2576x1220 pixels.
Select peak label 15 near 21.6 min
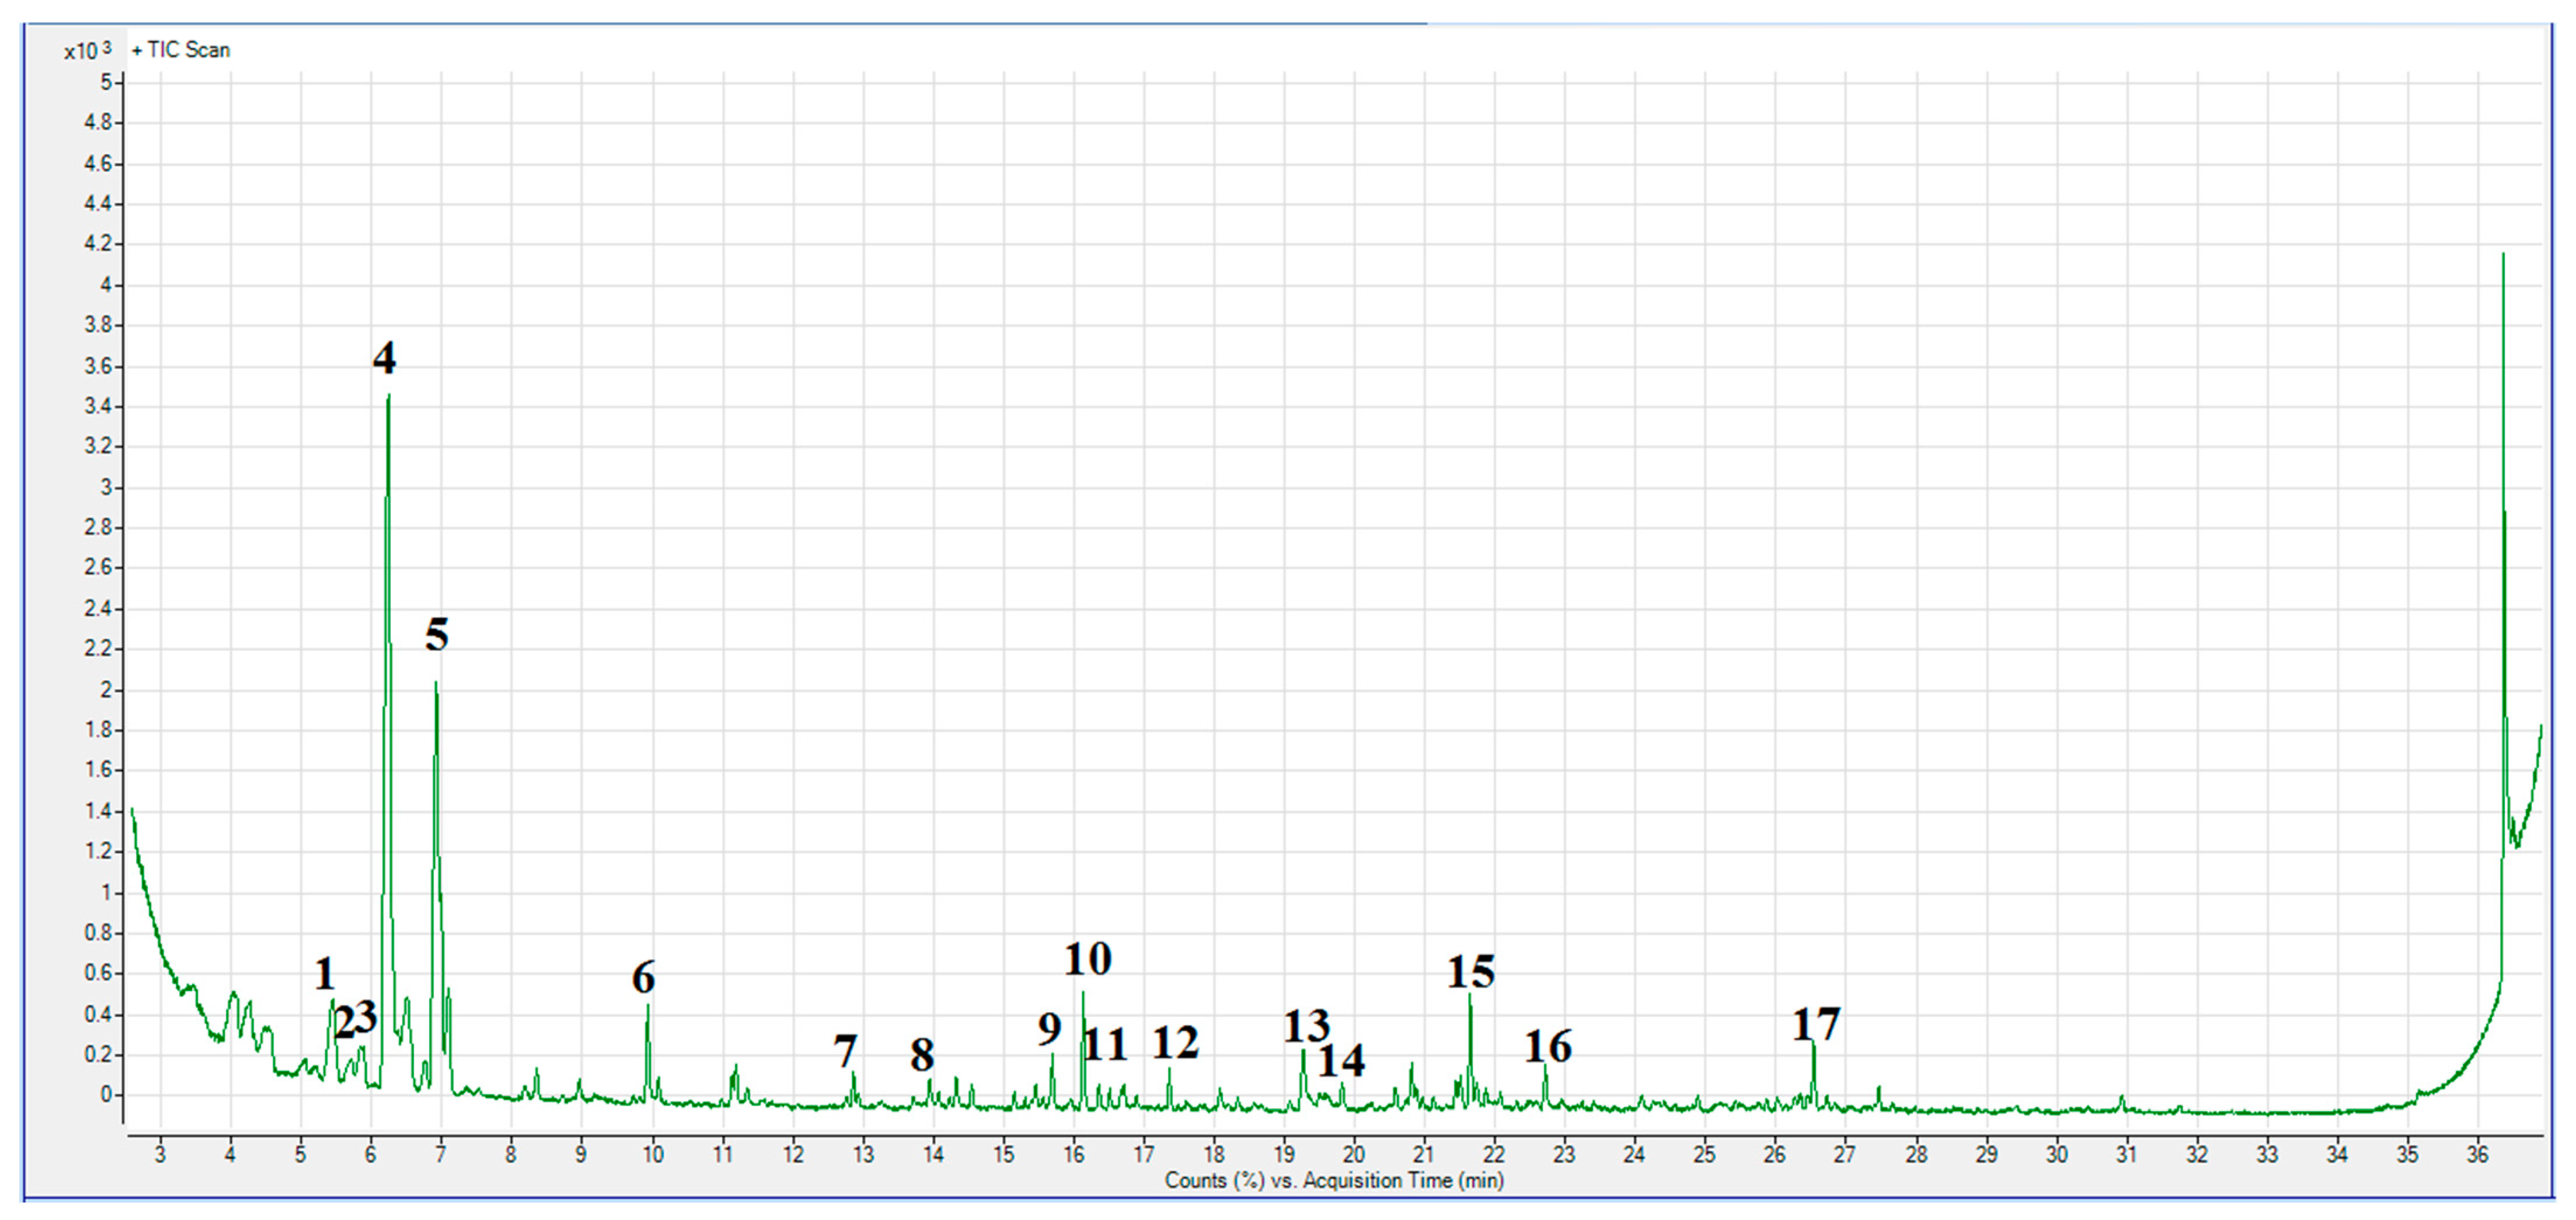[x=1471, y=971]
